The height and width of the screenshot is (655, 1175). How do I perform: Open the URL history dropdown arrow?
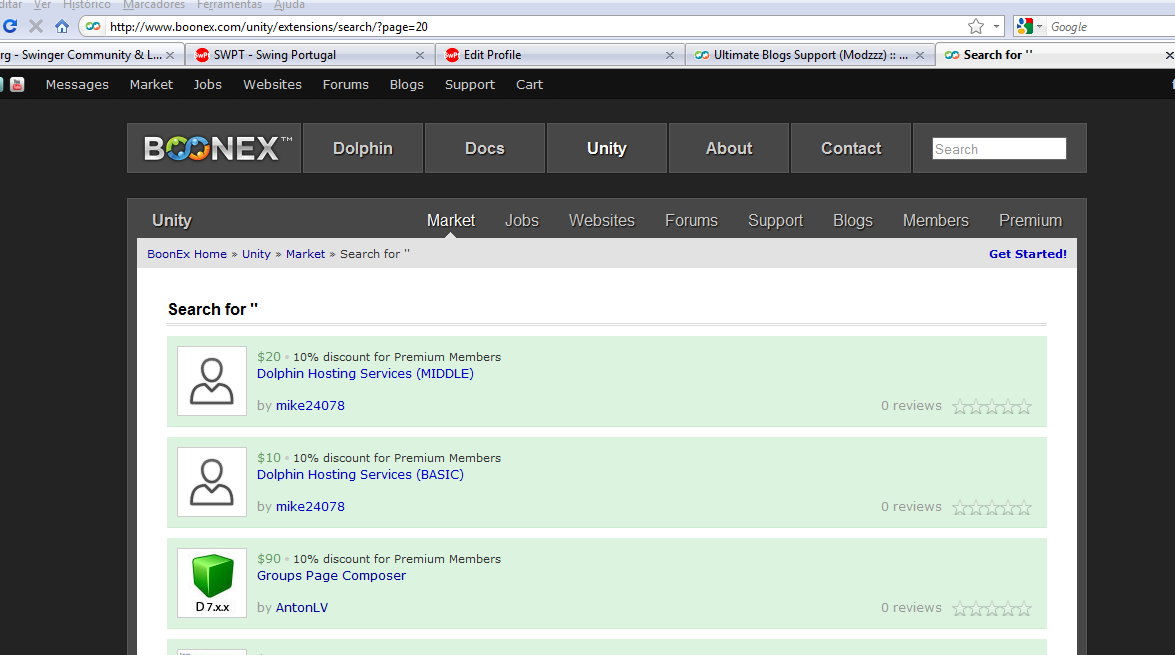tap(997, 27)
